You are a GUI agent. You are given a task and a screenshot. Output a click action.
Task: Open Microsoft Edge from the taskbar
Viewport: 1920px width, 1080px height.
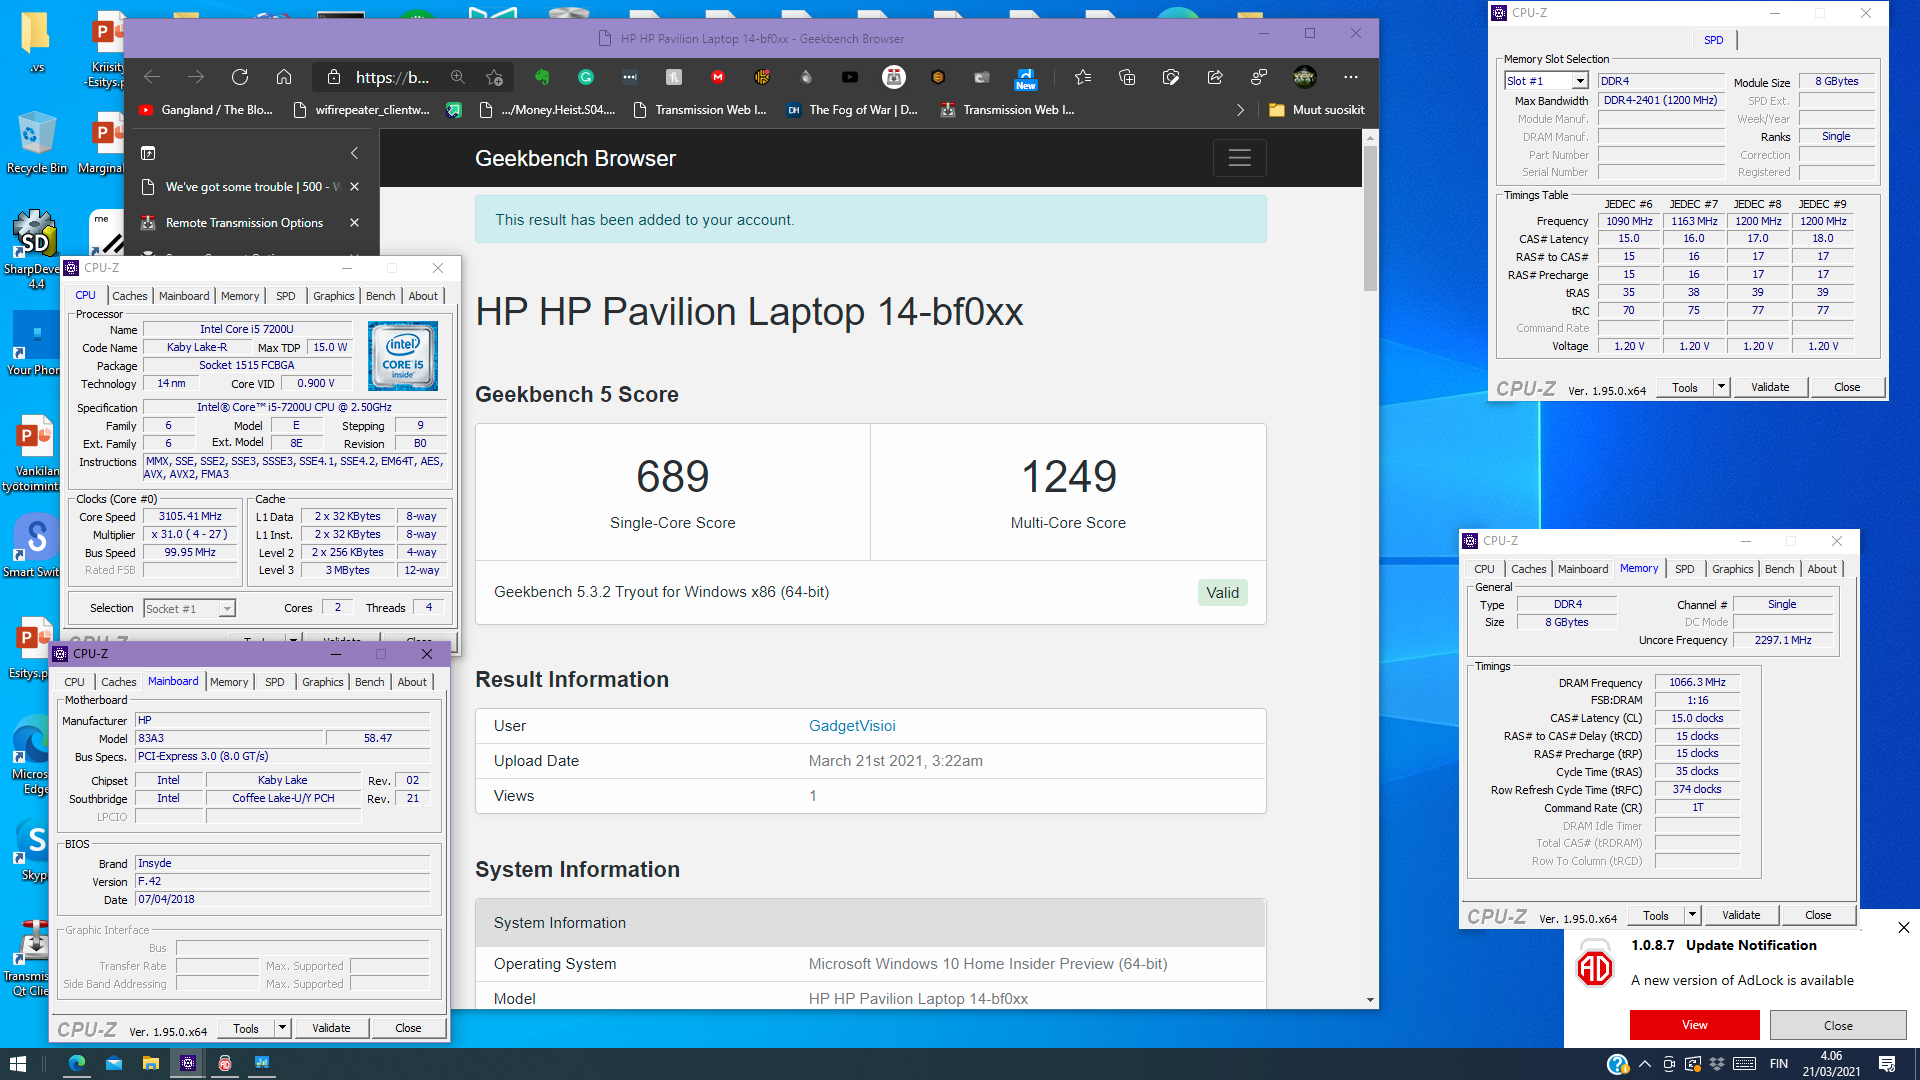pos(77,1063)
